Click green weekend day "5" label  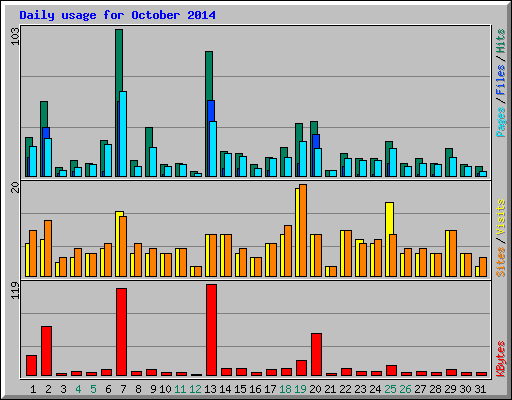pos(93,389)
